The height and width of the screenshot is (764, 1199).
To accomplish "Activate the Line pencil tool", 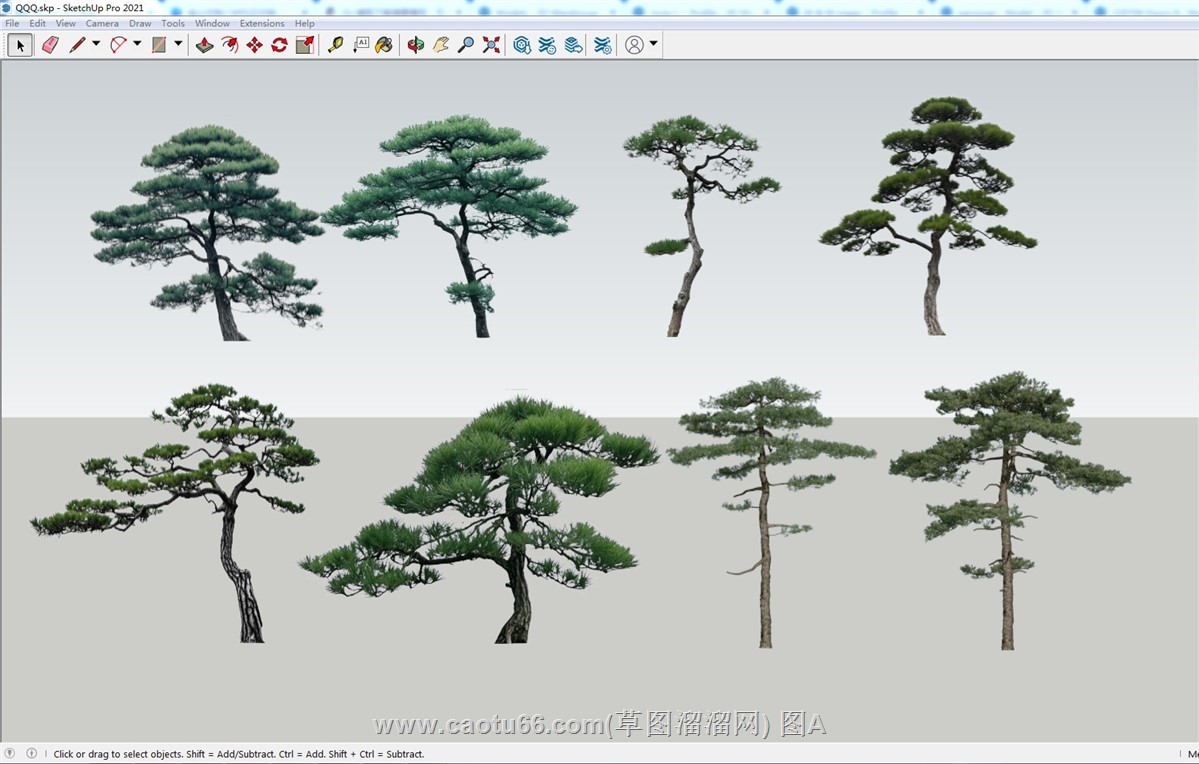I will tap(77, 45).
